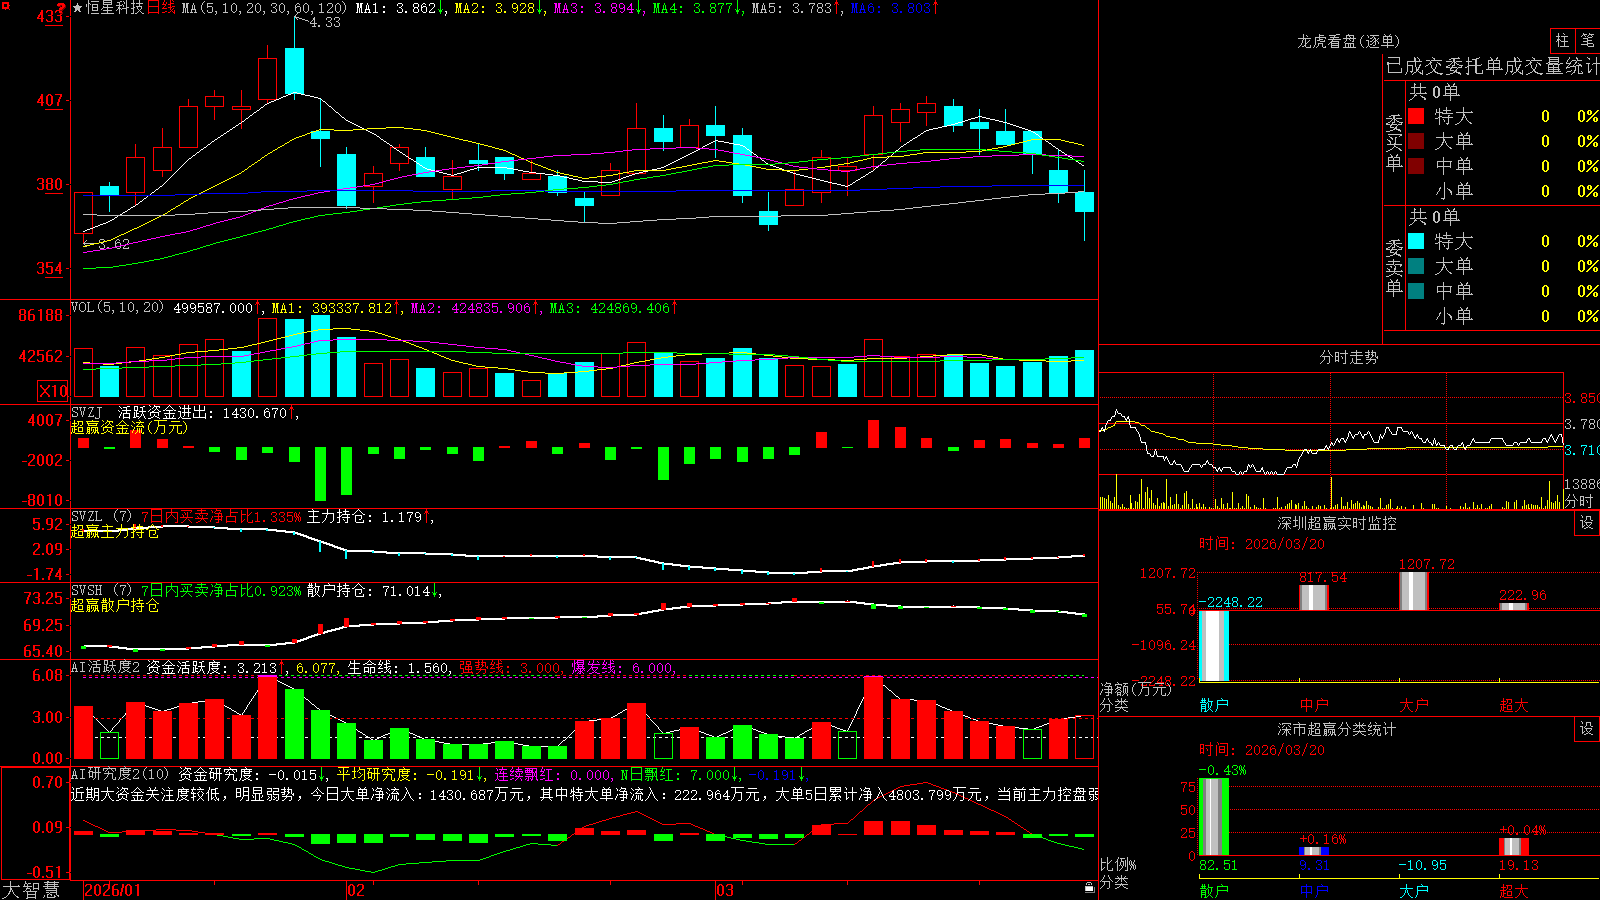This screenshot has height=900, width=1600.
Task: Select the SVZL (7) indicator label
Action: [x=101, y=517]
